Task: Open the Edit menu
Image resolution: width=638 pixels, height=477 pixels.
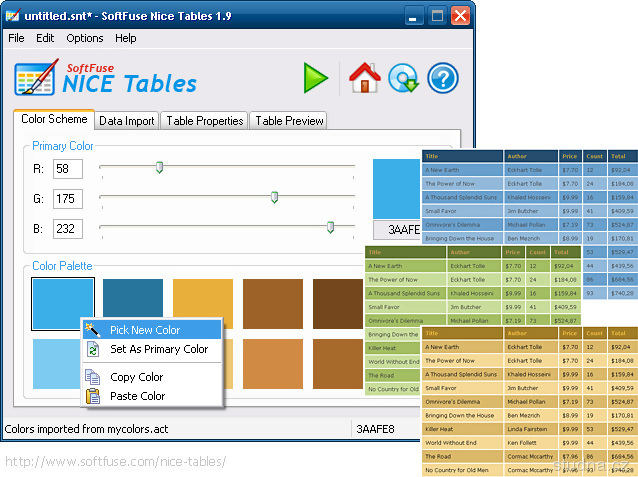Action: tap(45, 38)
